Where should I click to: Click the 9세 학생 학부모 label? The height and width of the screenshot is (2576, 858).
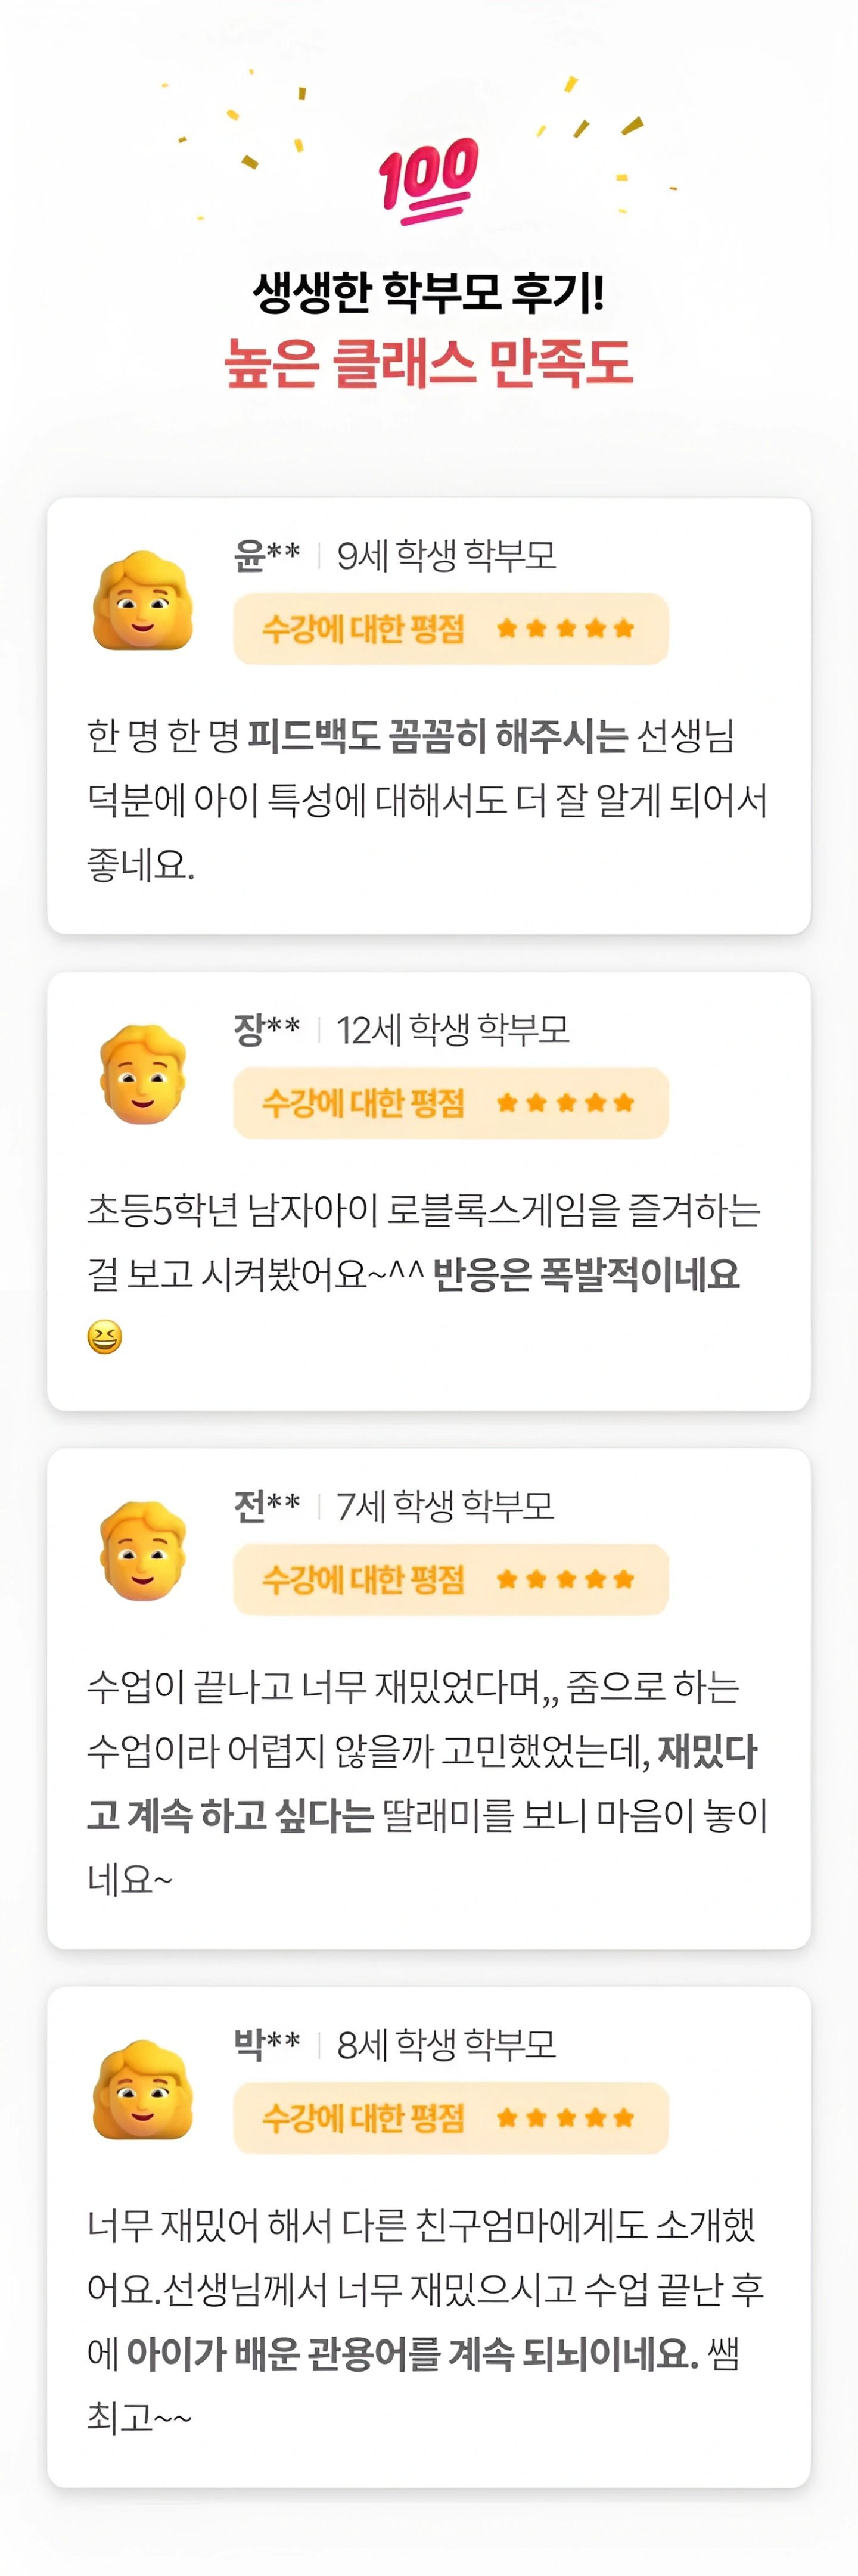click(446, 554)
